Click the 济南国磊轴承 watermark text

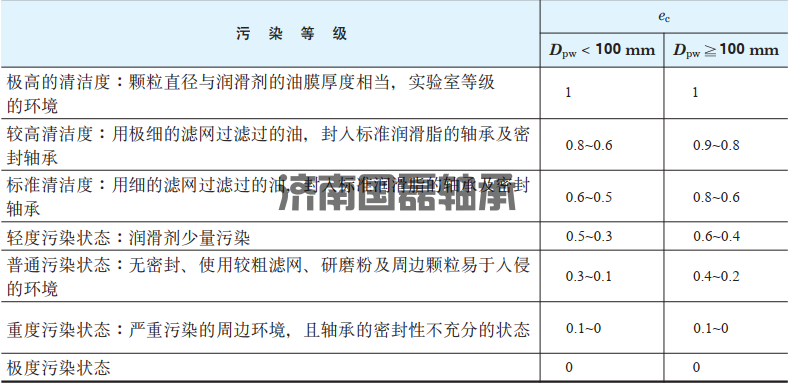(397, 194)
